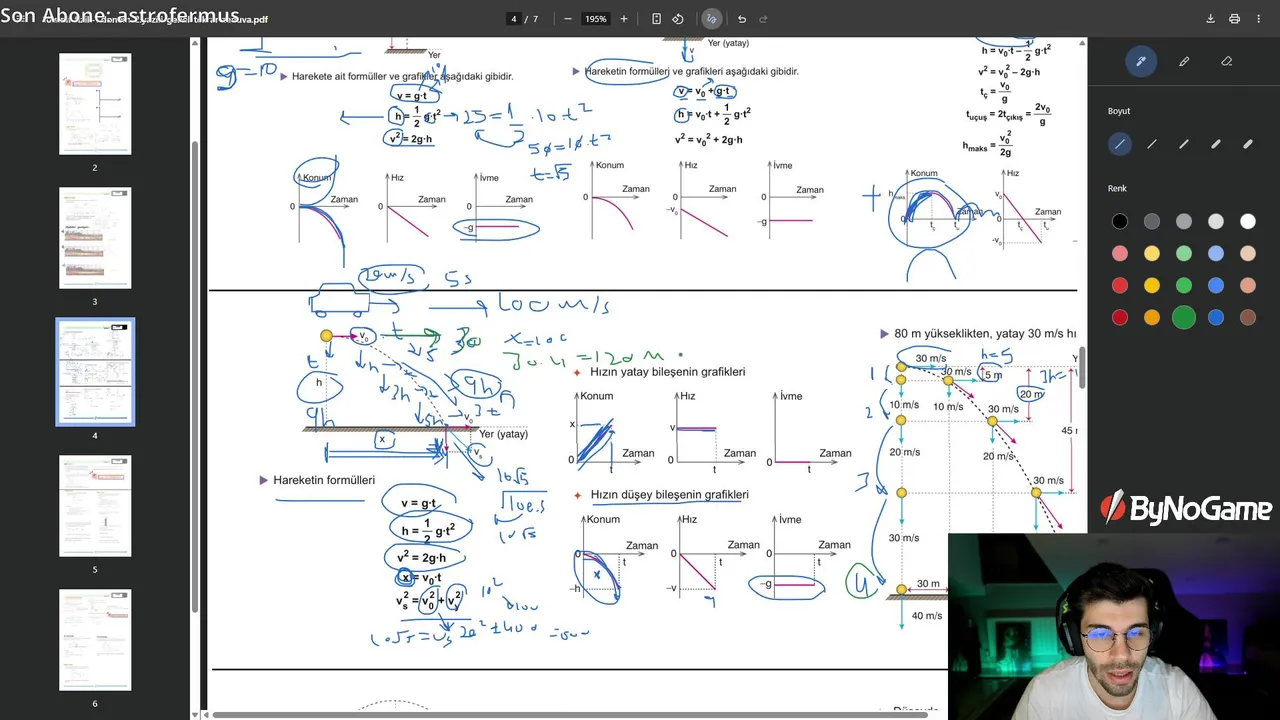Select the thickest stroke size under Boyut

click(x=1248, y=144)
